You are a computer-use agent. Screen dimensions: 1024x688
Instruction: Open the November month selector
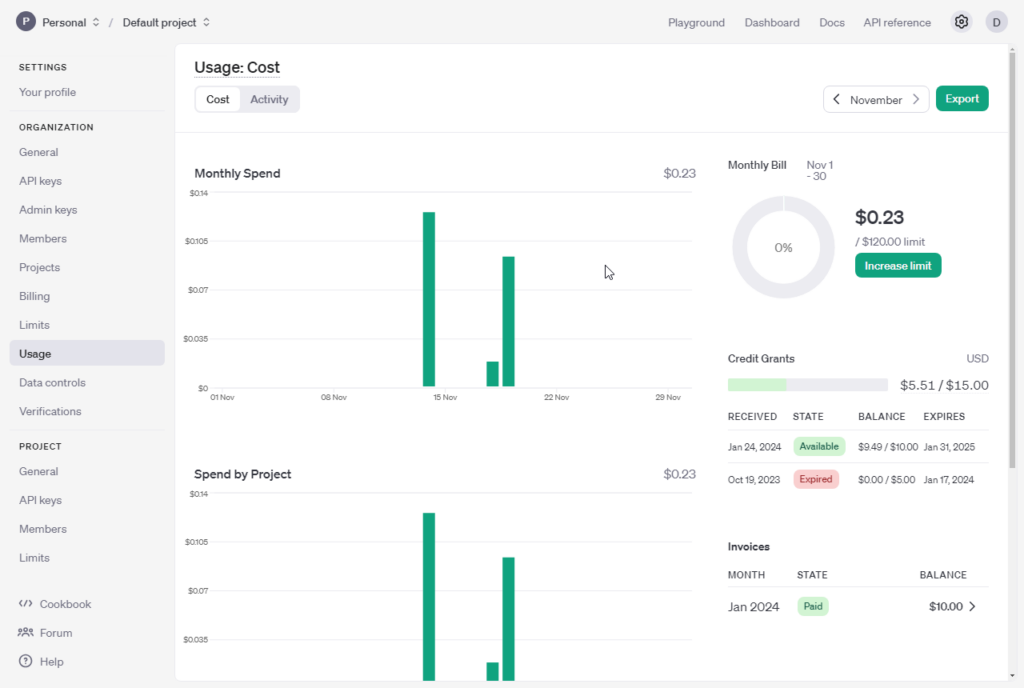[x=876, y=100]
